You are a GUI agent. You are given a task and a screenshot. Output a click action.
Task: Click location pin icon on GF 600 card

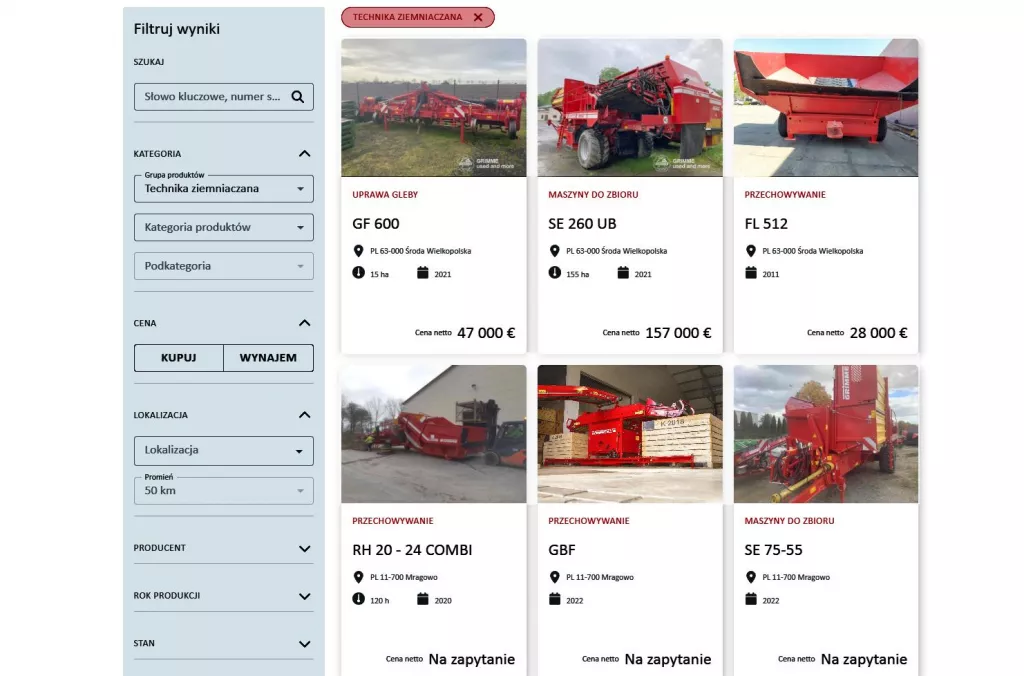click(358, 251)
